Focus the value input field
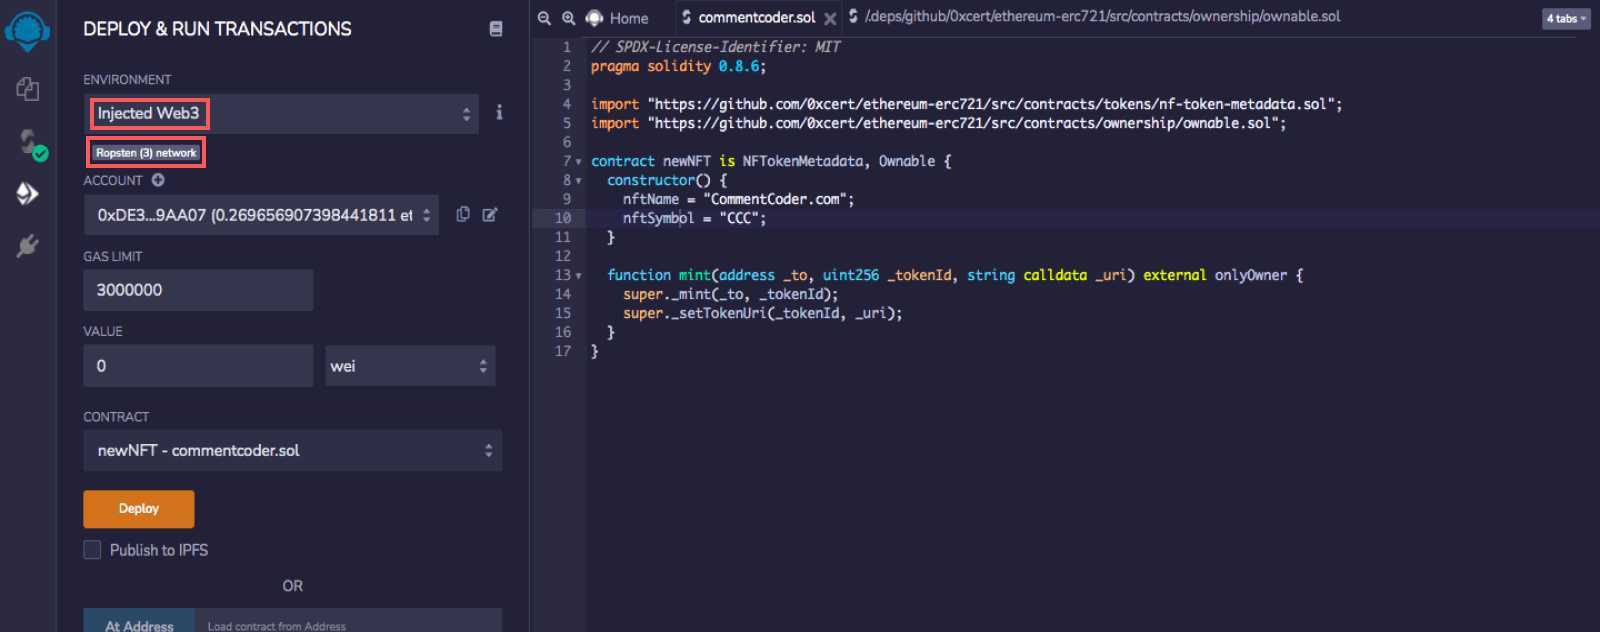The width and height of the screenshot is (1600, 632). [x=198, y=366]
